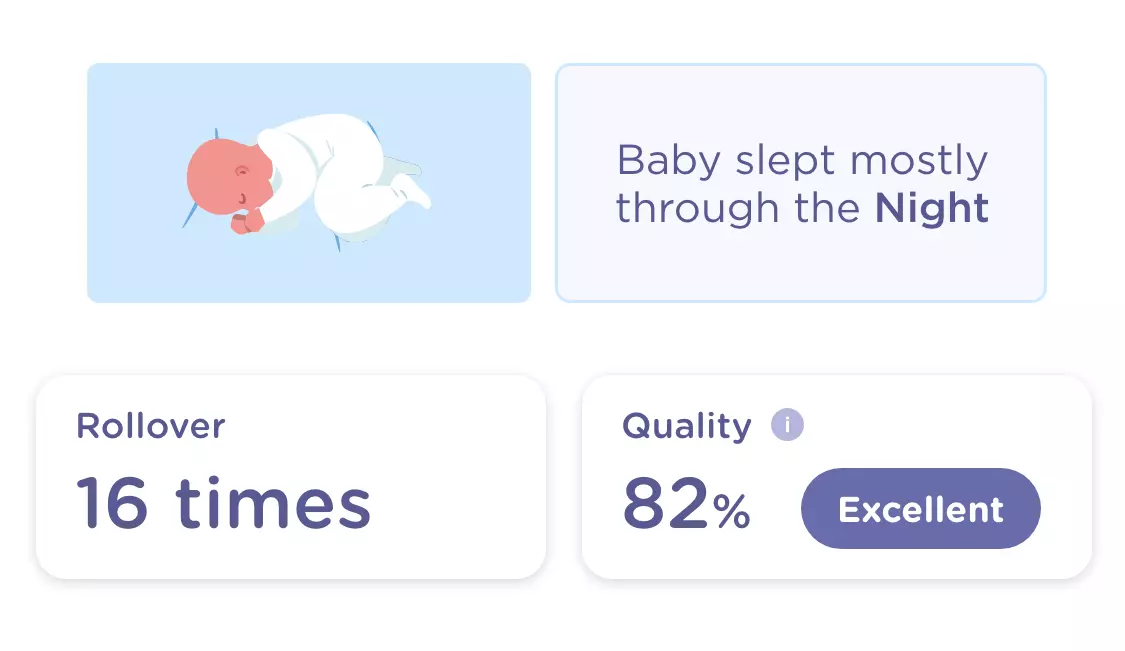Click the Rollover label

[151, 426]
